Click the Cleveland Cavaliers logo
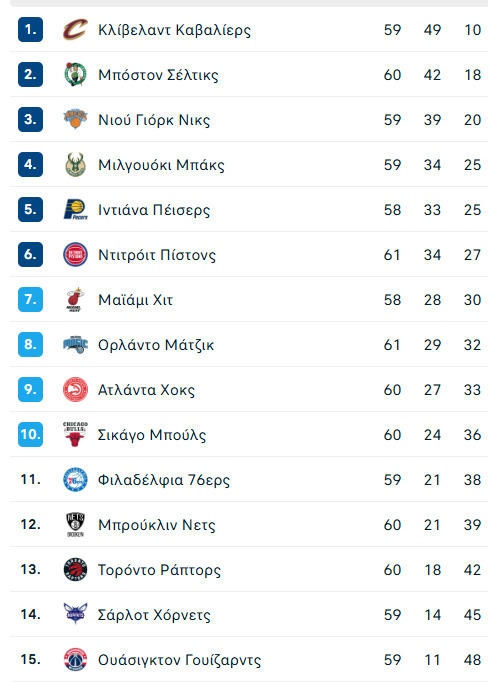 pos(75,30)
